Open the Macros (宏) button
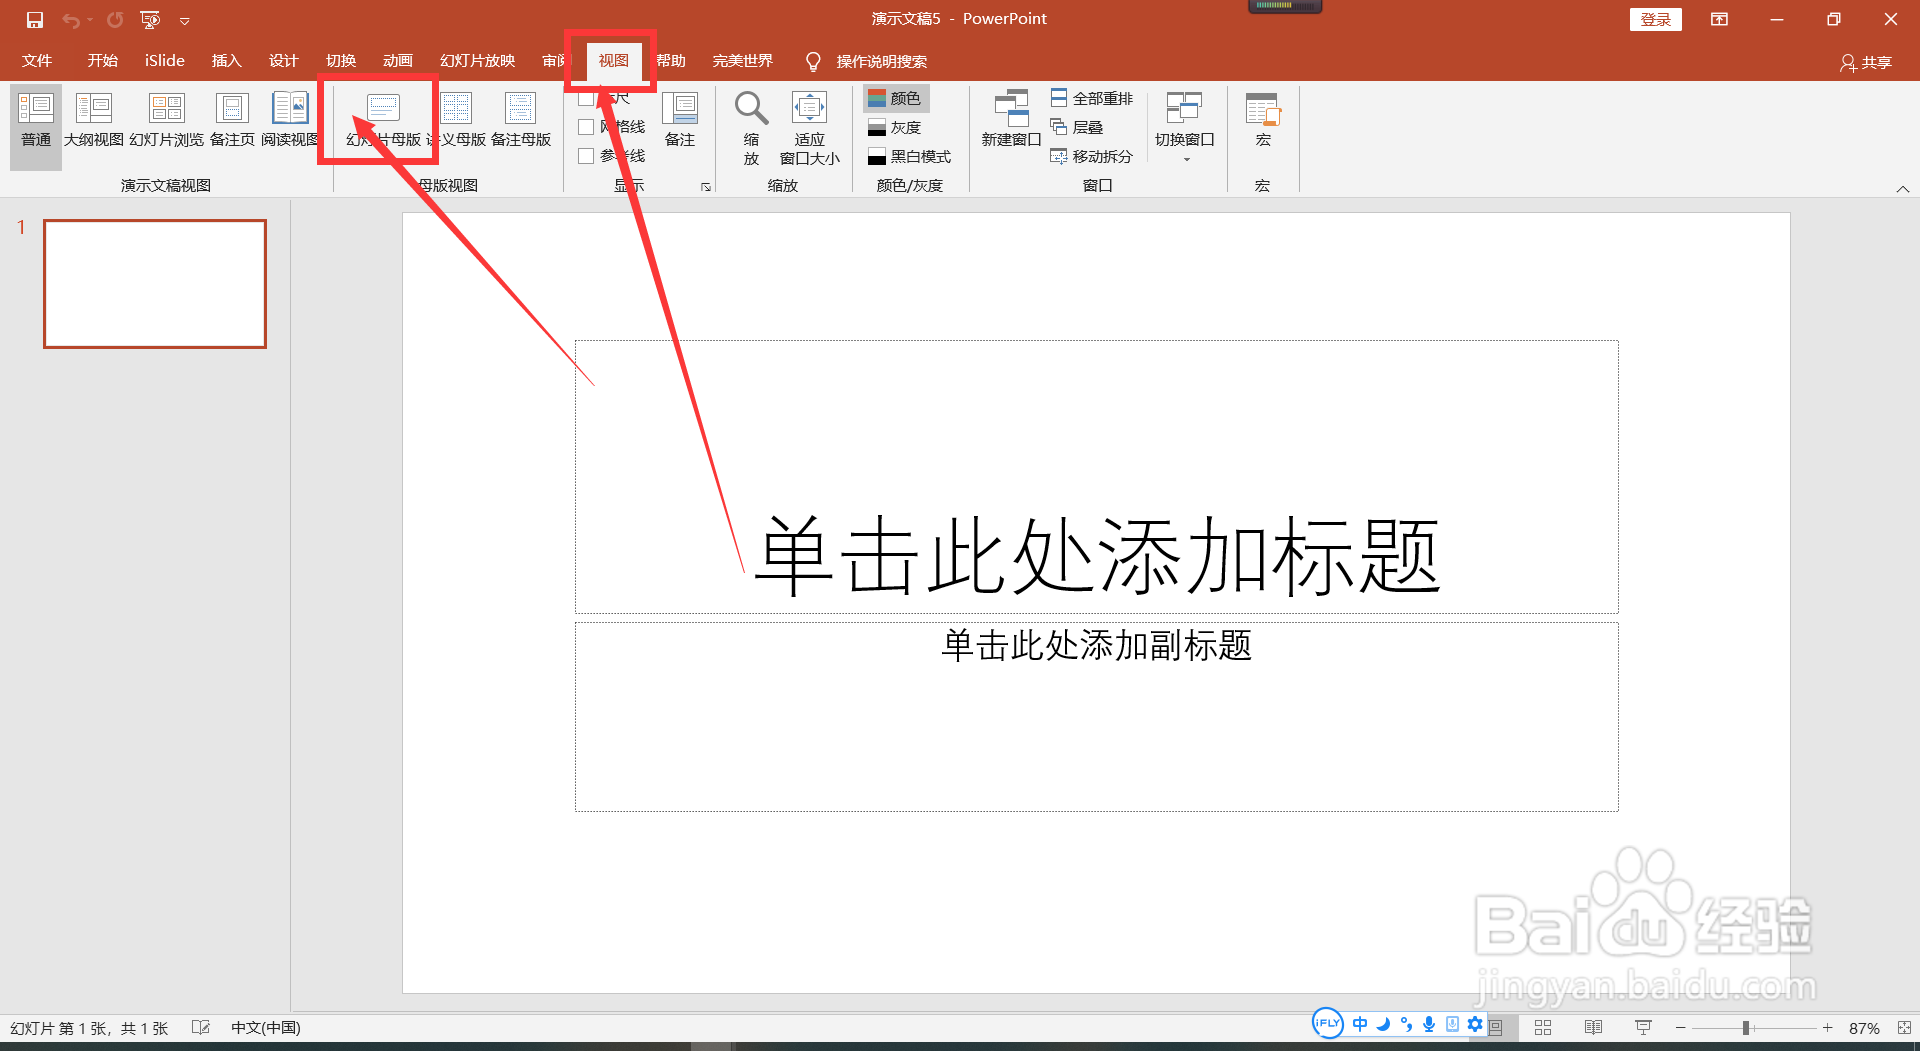The width and height of the screenshot is (1920, 1051). pos(1263,121)
